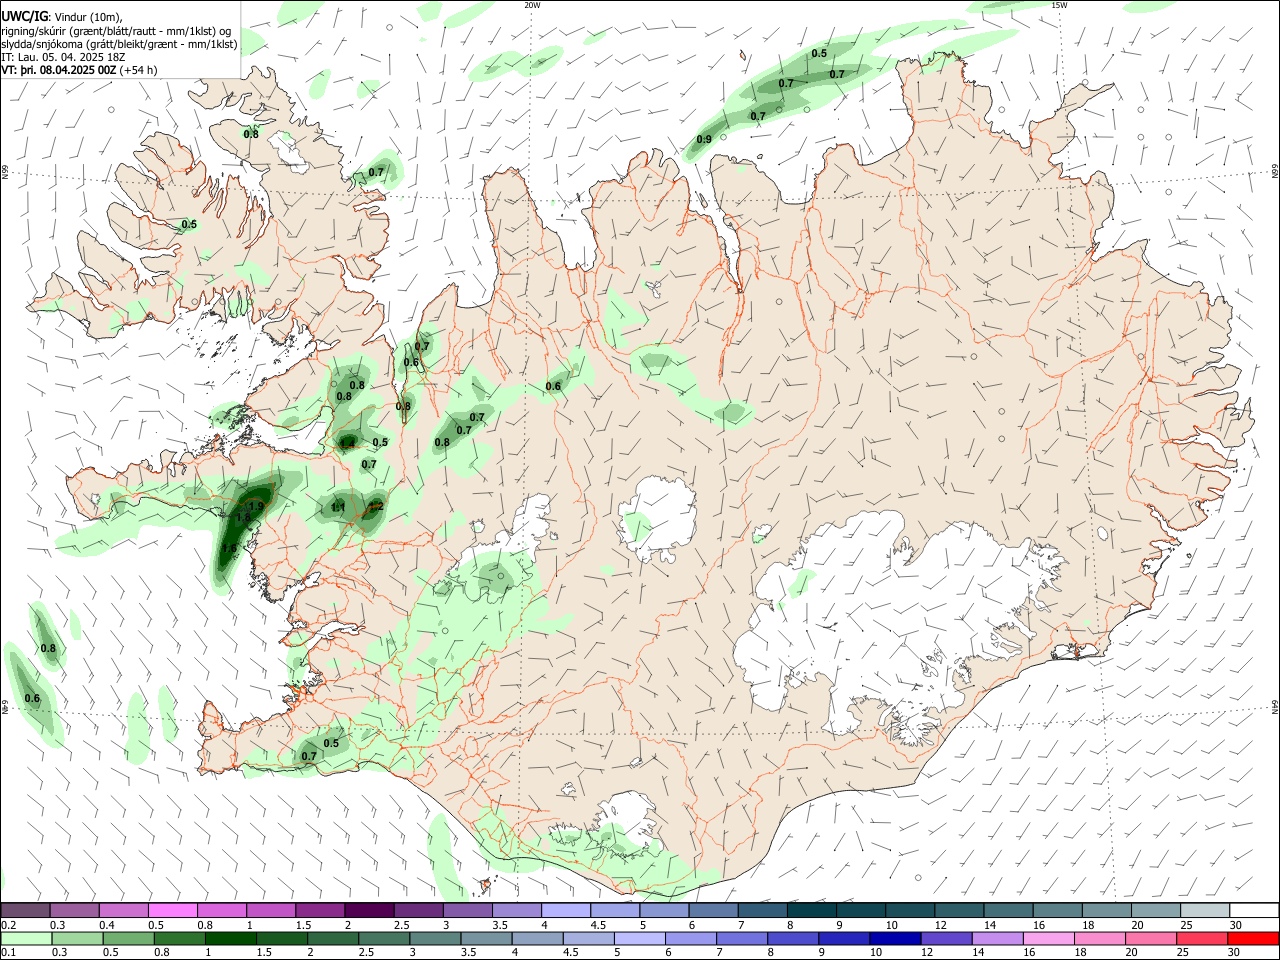The width and height of the screenshot is (1280, 960).
Task: Select the 'rigning/skúrir' legend description line
Action: (x=116, y=31)
